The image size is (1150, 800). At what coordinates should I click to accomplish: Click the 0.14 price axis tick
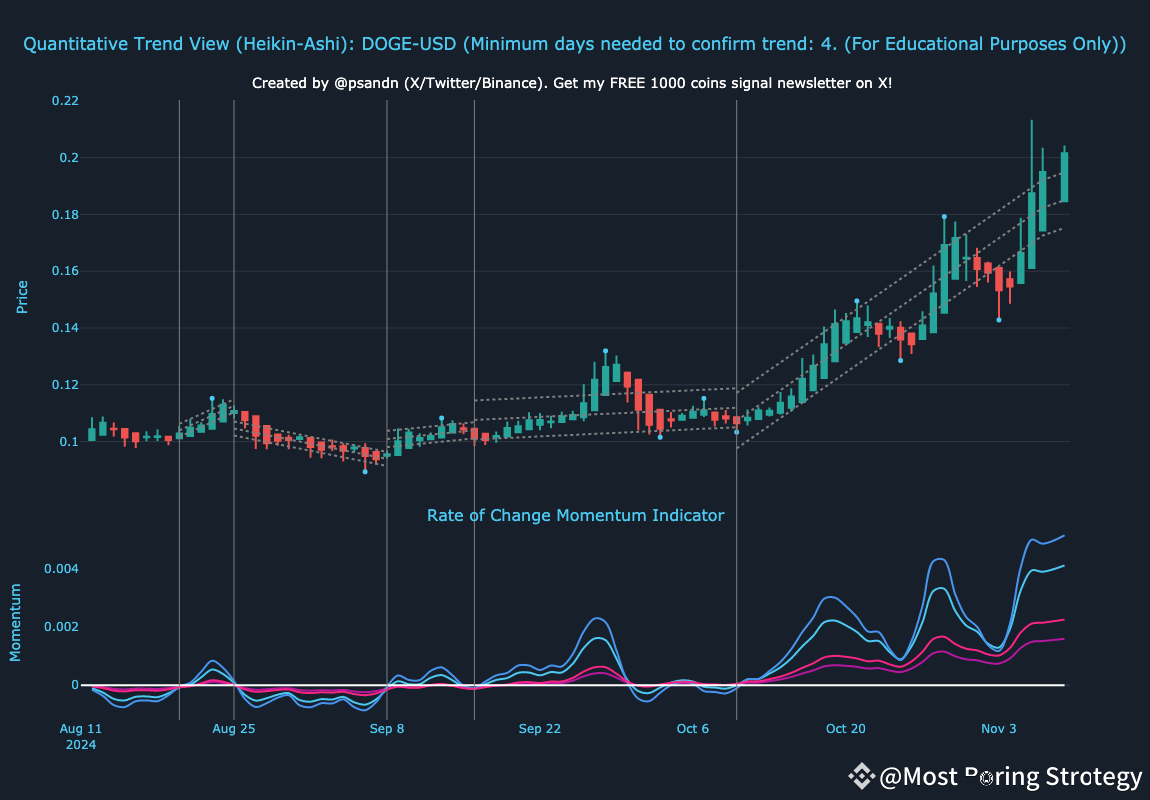coord(65,328)
